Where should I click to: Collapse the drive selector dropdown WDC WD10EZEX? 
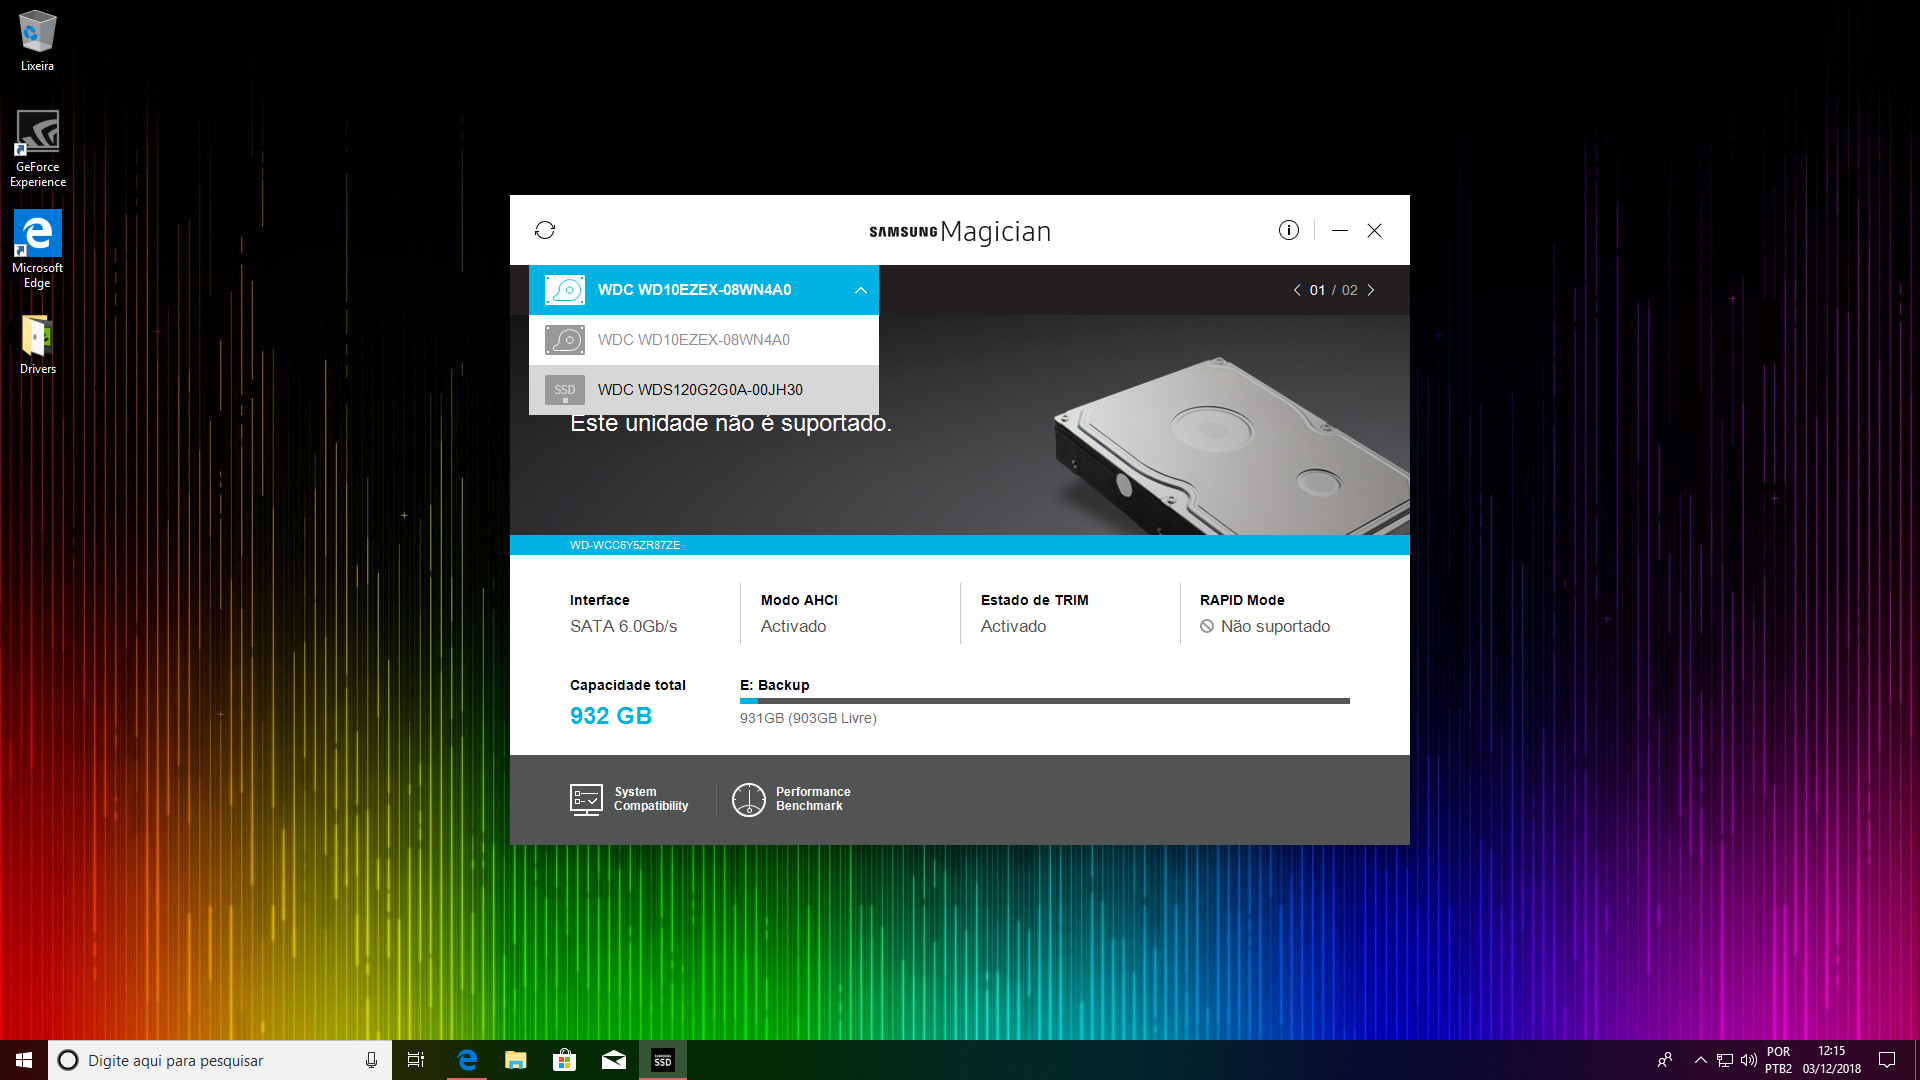(x=704, y=290)
